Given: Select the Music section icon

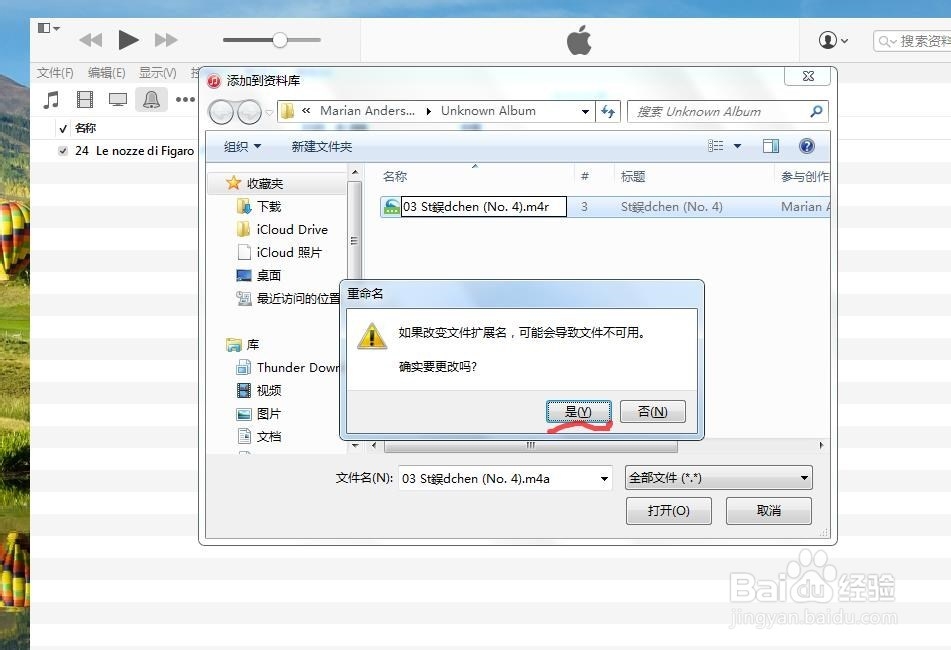Looking at the screenshot, I should [x=52, y=98].
